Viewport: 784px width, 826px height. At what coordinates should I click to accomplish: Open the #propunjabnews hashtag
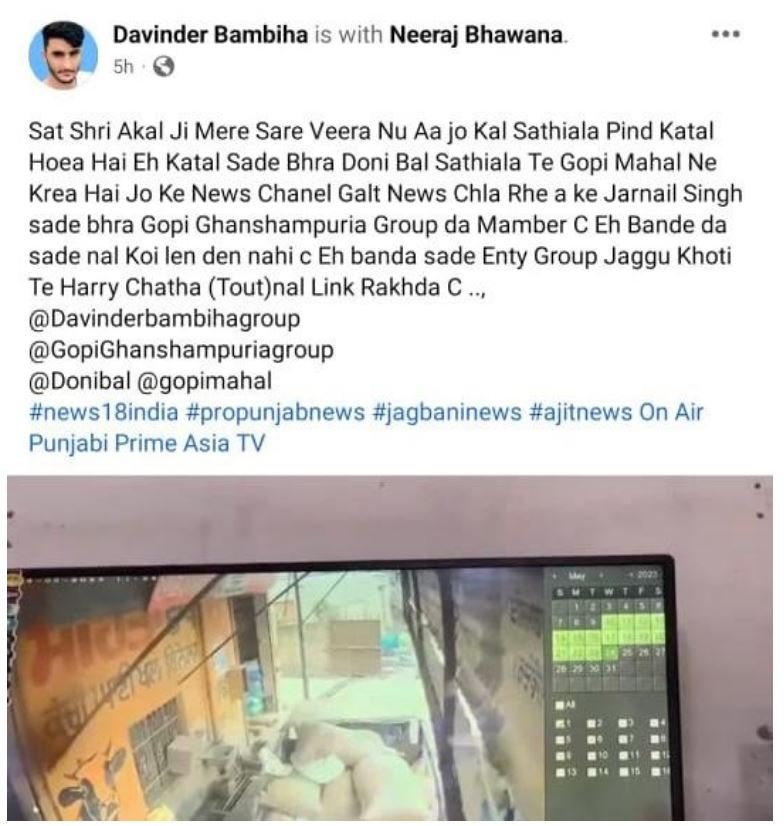[276, 412]
